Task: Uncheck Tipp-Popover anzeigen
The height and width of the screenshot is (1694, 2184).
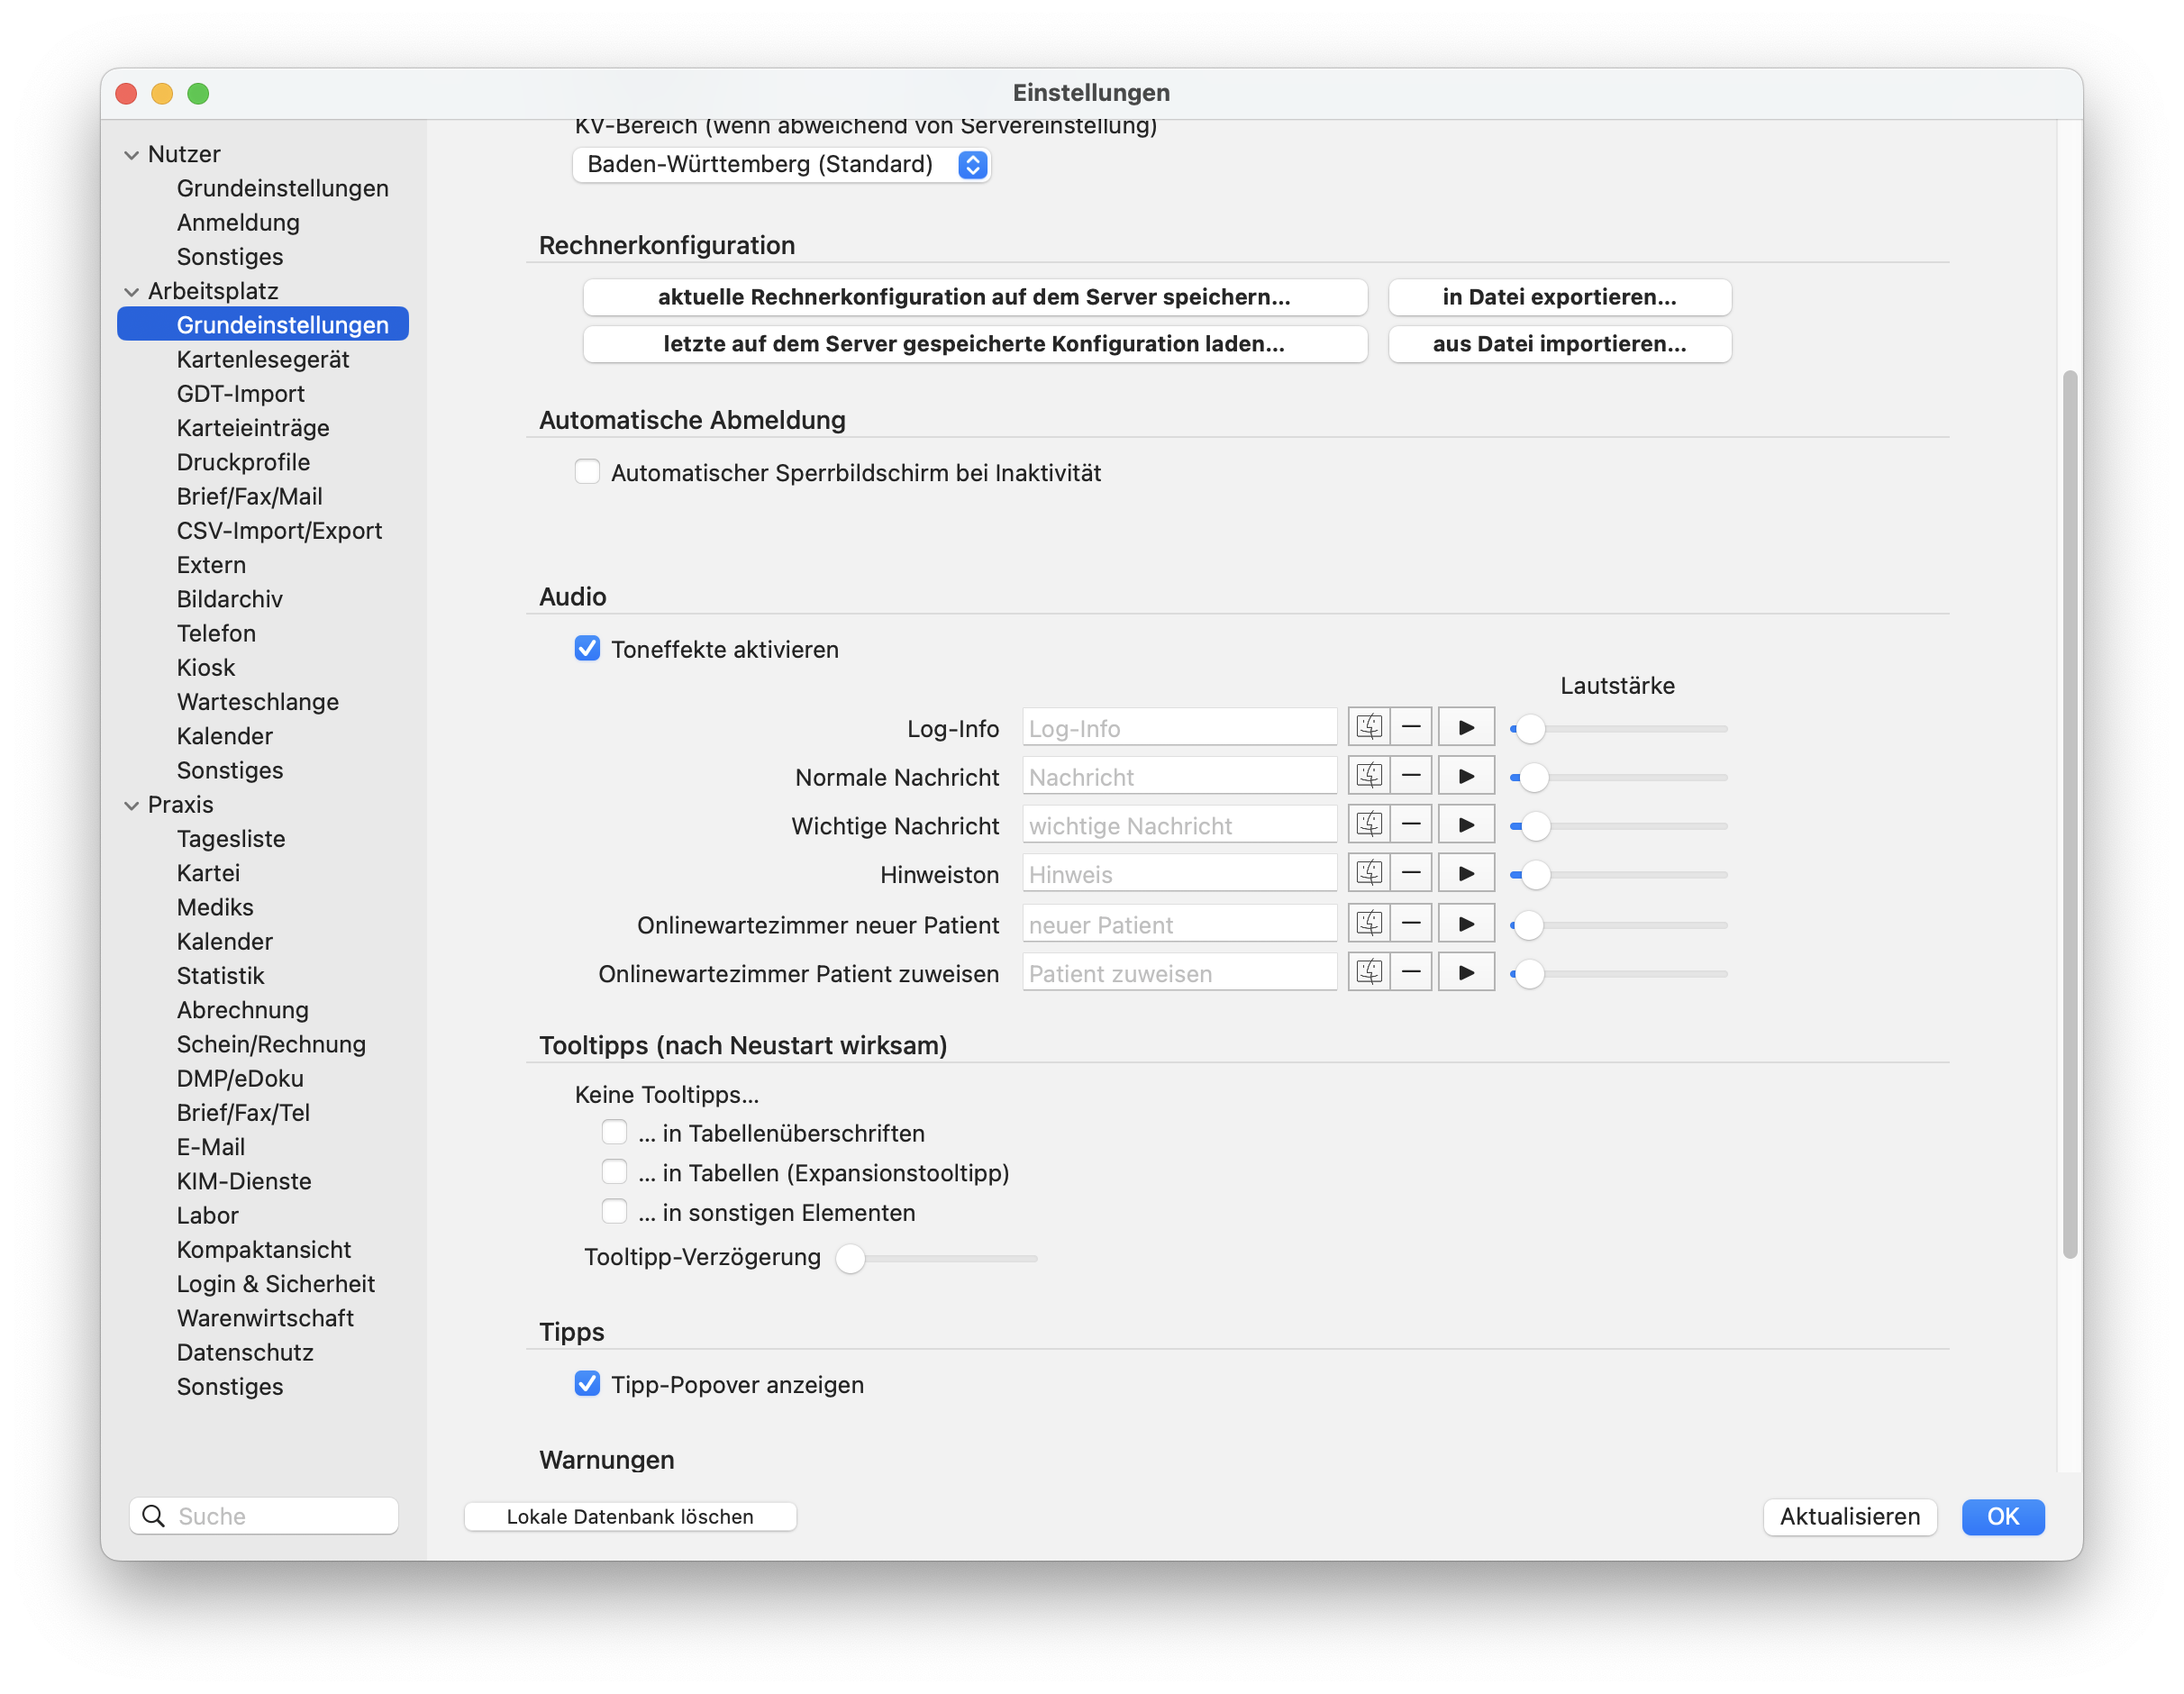Action: 587,1384
